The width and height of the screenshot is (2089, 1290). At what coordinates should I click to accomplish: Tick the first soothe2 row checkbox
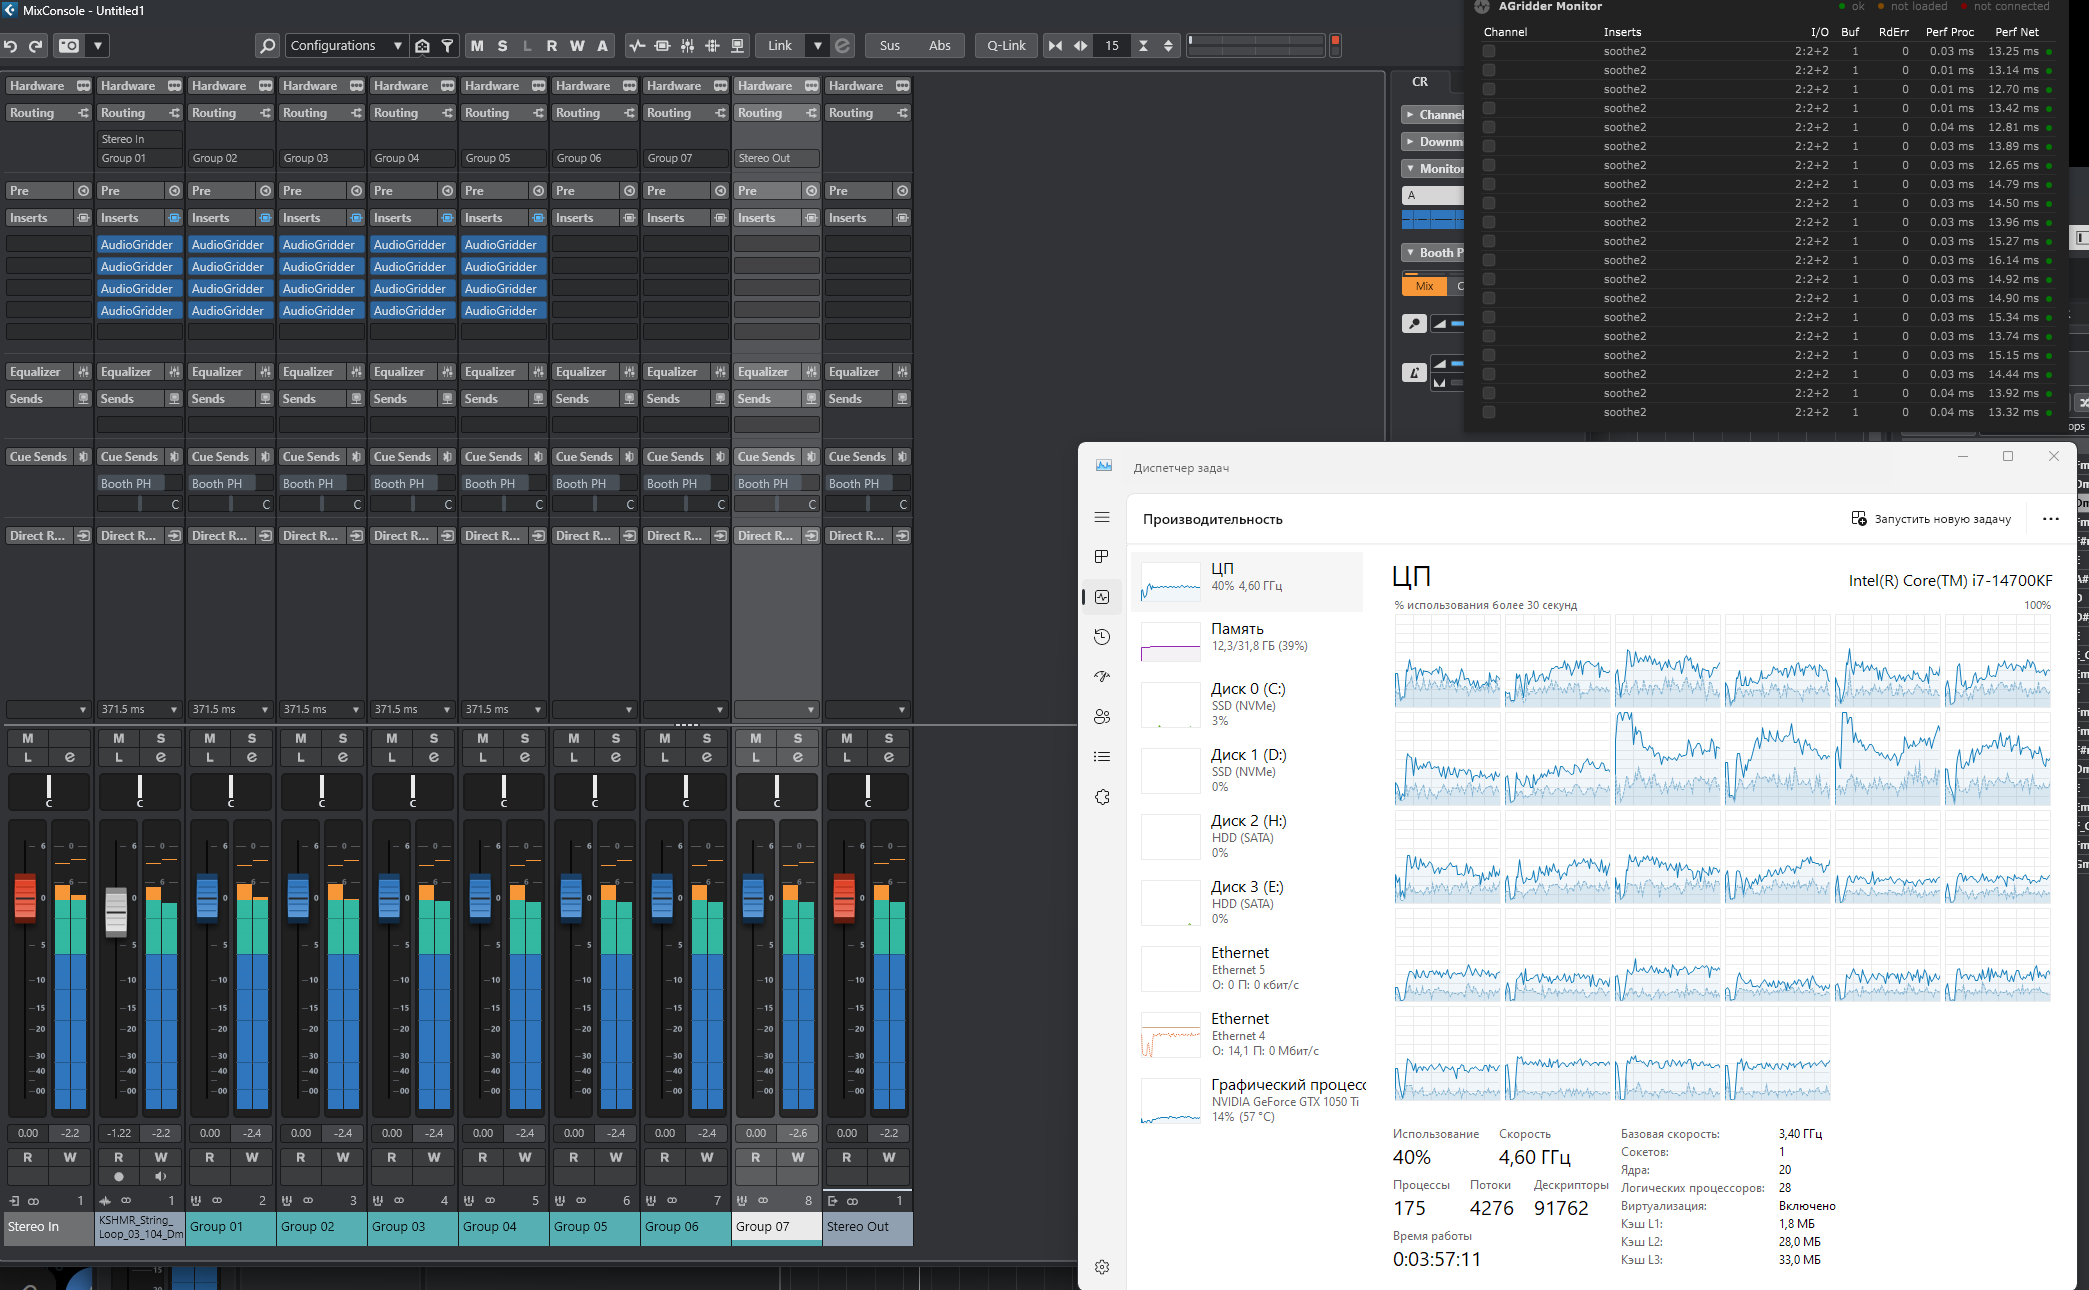point(1489,51)
